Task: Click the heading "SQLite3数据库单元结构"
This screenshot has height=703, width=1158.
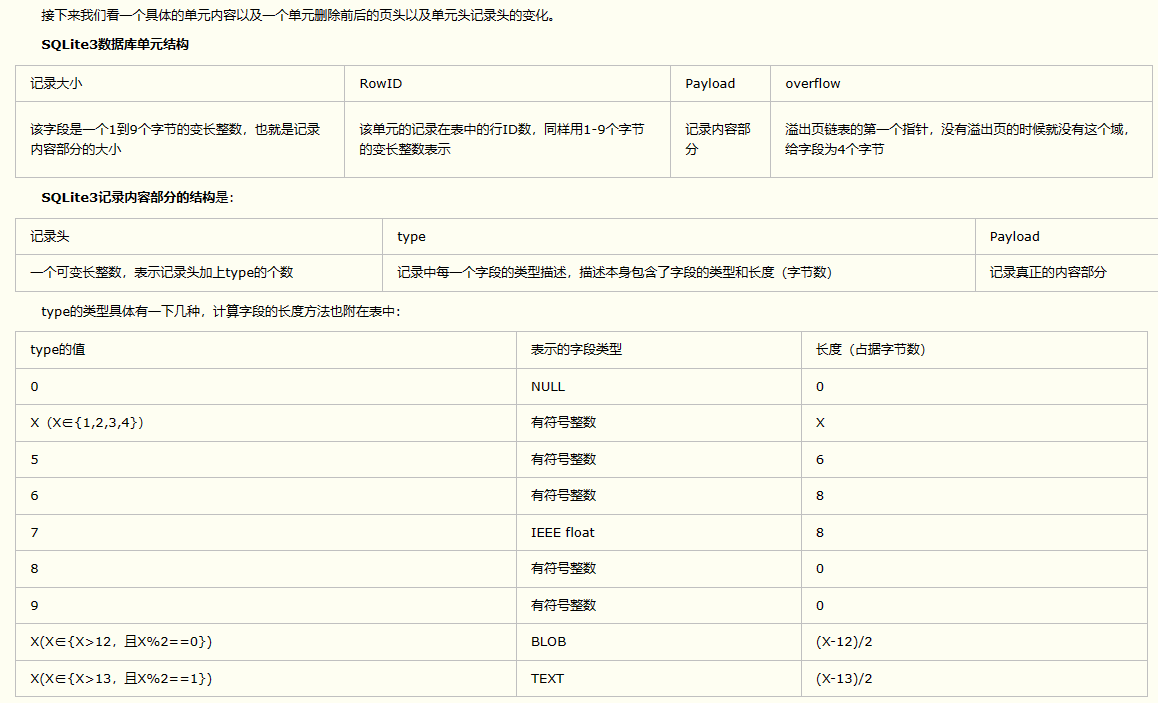Action: click(115, 44)
